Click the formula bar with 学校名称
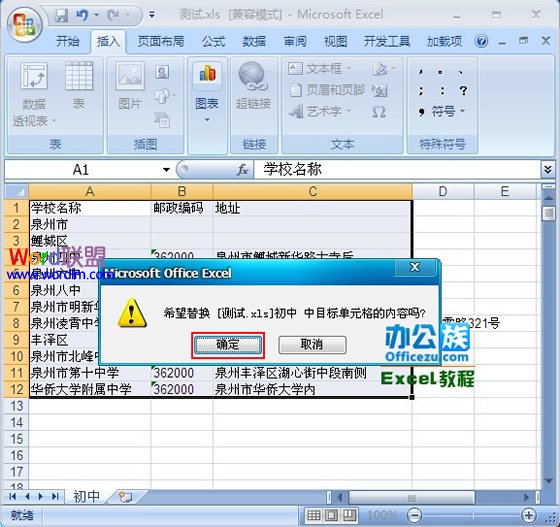 click(397, 170)
